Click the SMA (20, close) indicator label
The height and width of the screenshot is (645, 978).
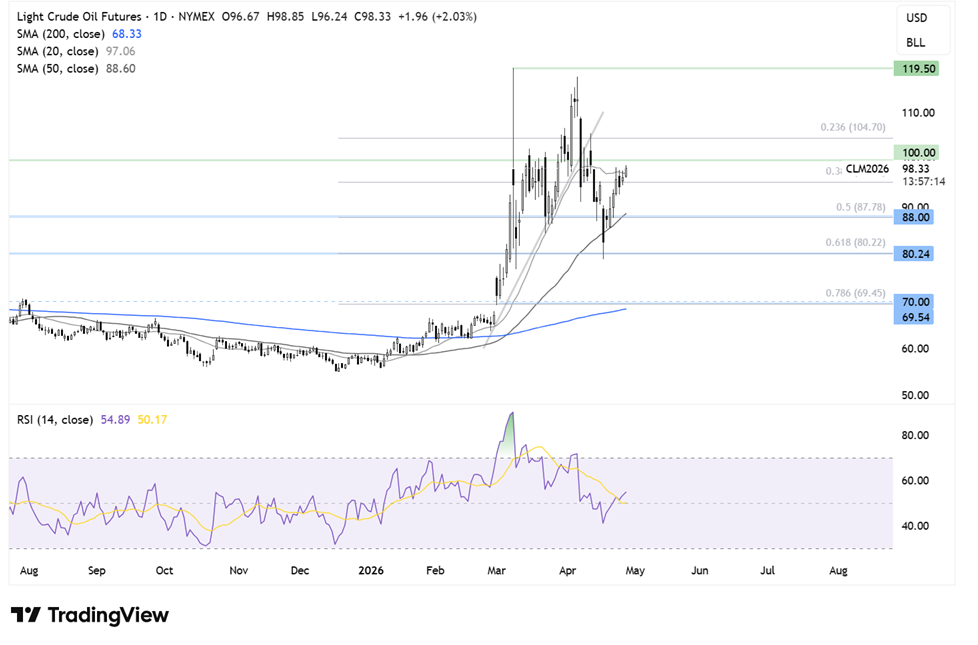59,52
